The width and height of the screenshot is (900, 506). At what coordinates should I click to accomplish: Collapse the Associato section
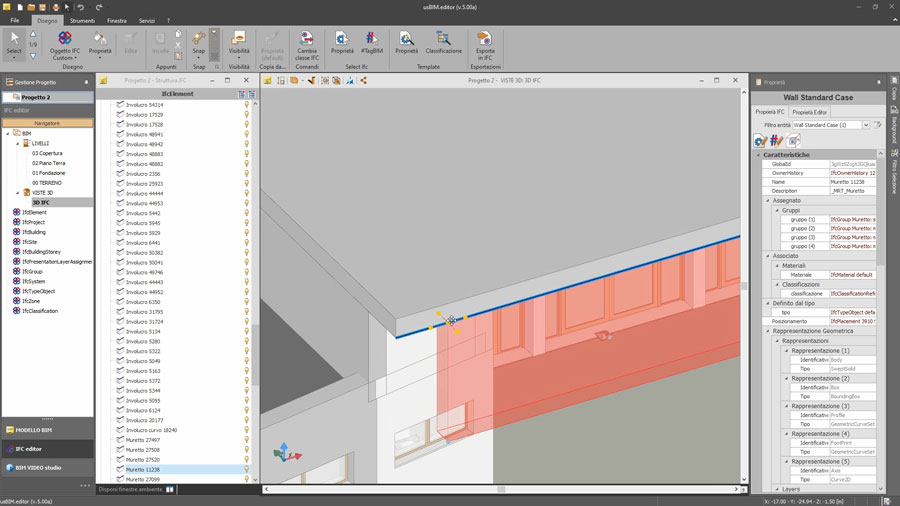(x=768, y=256)
